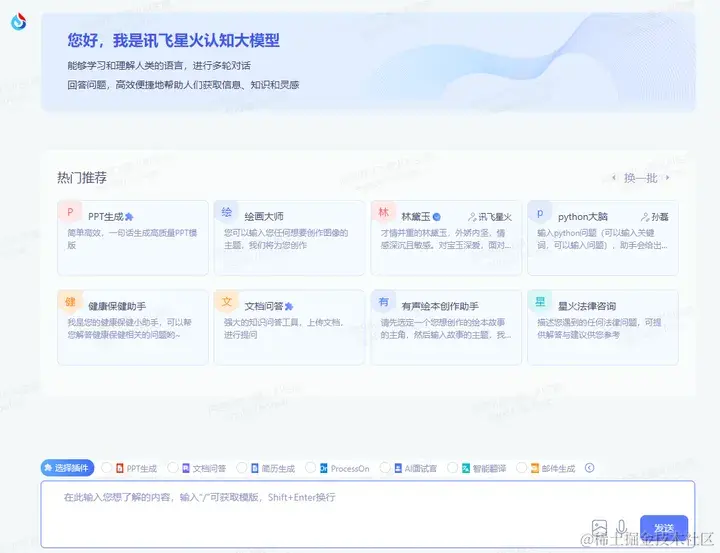Select the PPT生成 plugin radio button
The height and width of the screenshot is (553, 720).
tap(106, 468)
